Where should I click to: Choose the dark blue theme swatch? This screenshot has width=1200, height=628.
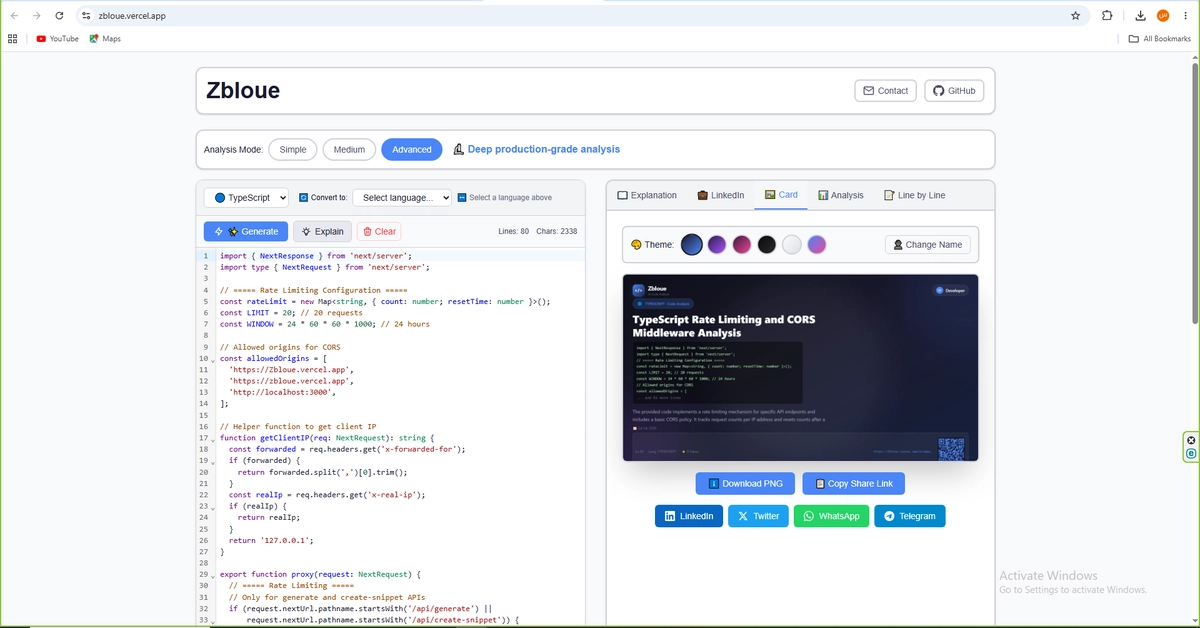(x=691, y=244)
